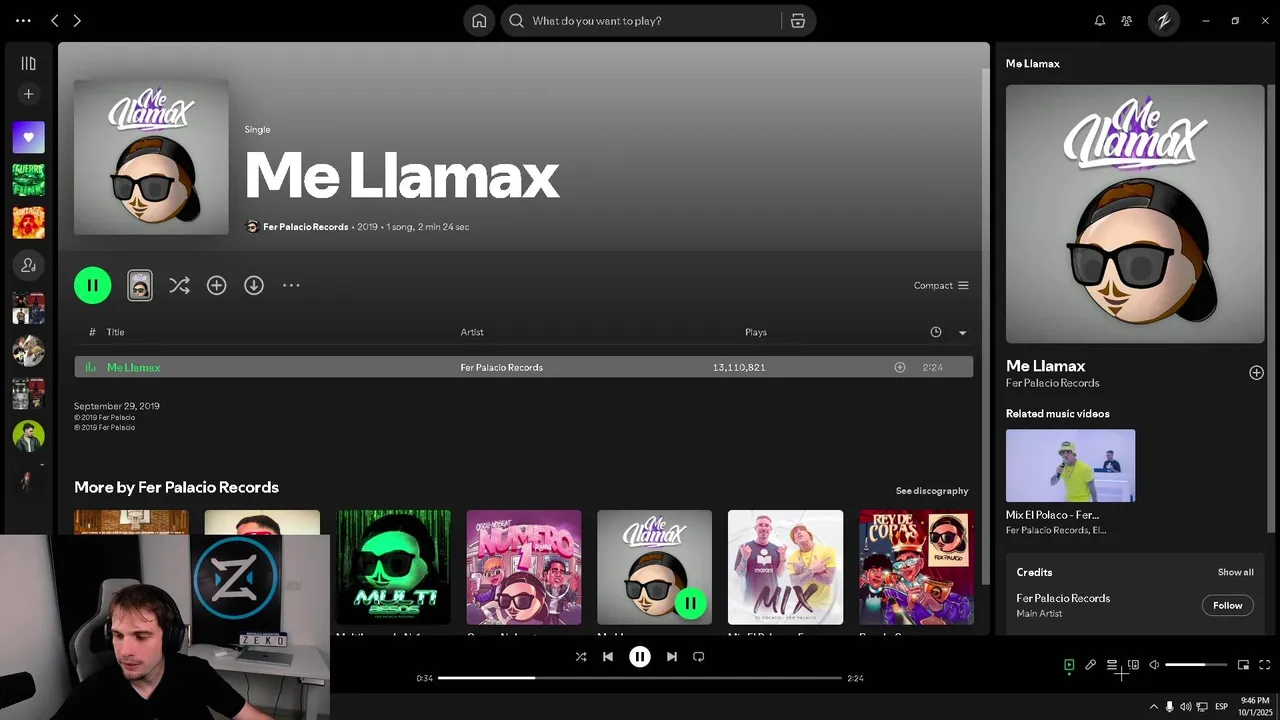Toggle shuffle in the bottom player bar

point(581,657)
